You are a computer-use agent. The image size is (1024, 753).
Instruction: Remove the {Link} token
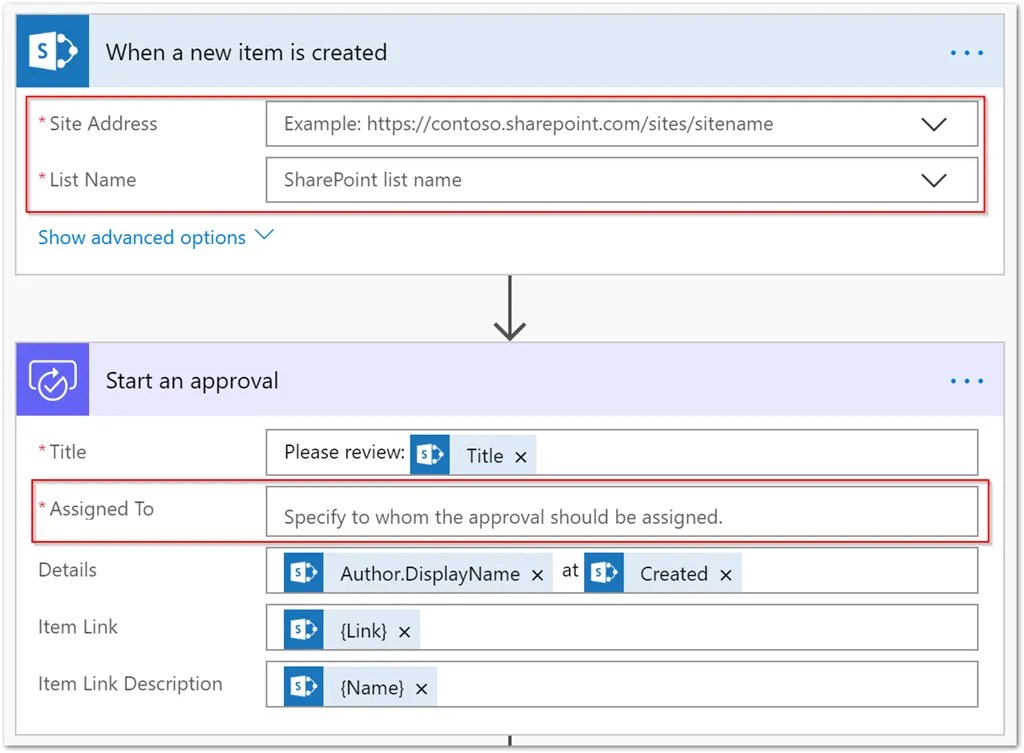(404, 632)
